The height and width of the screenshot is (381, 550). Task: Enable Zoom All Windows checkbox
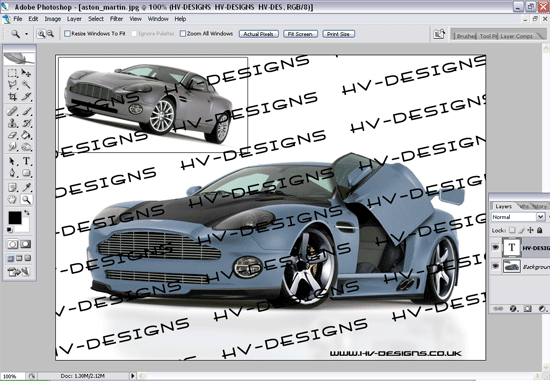183,34
